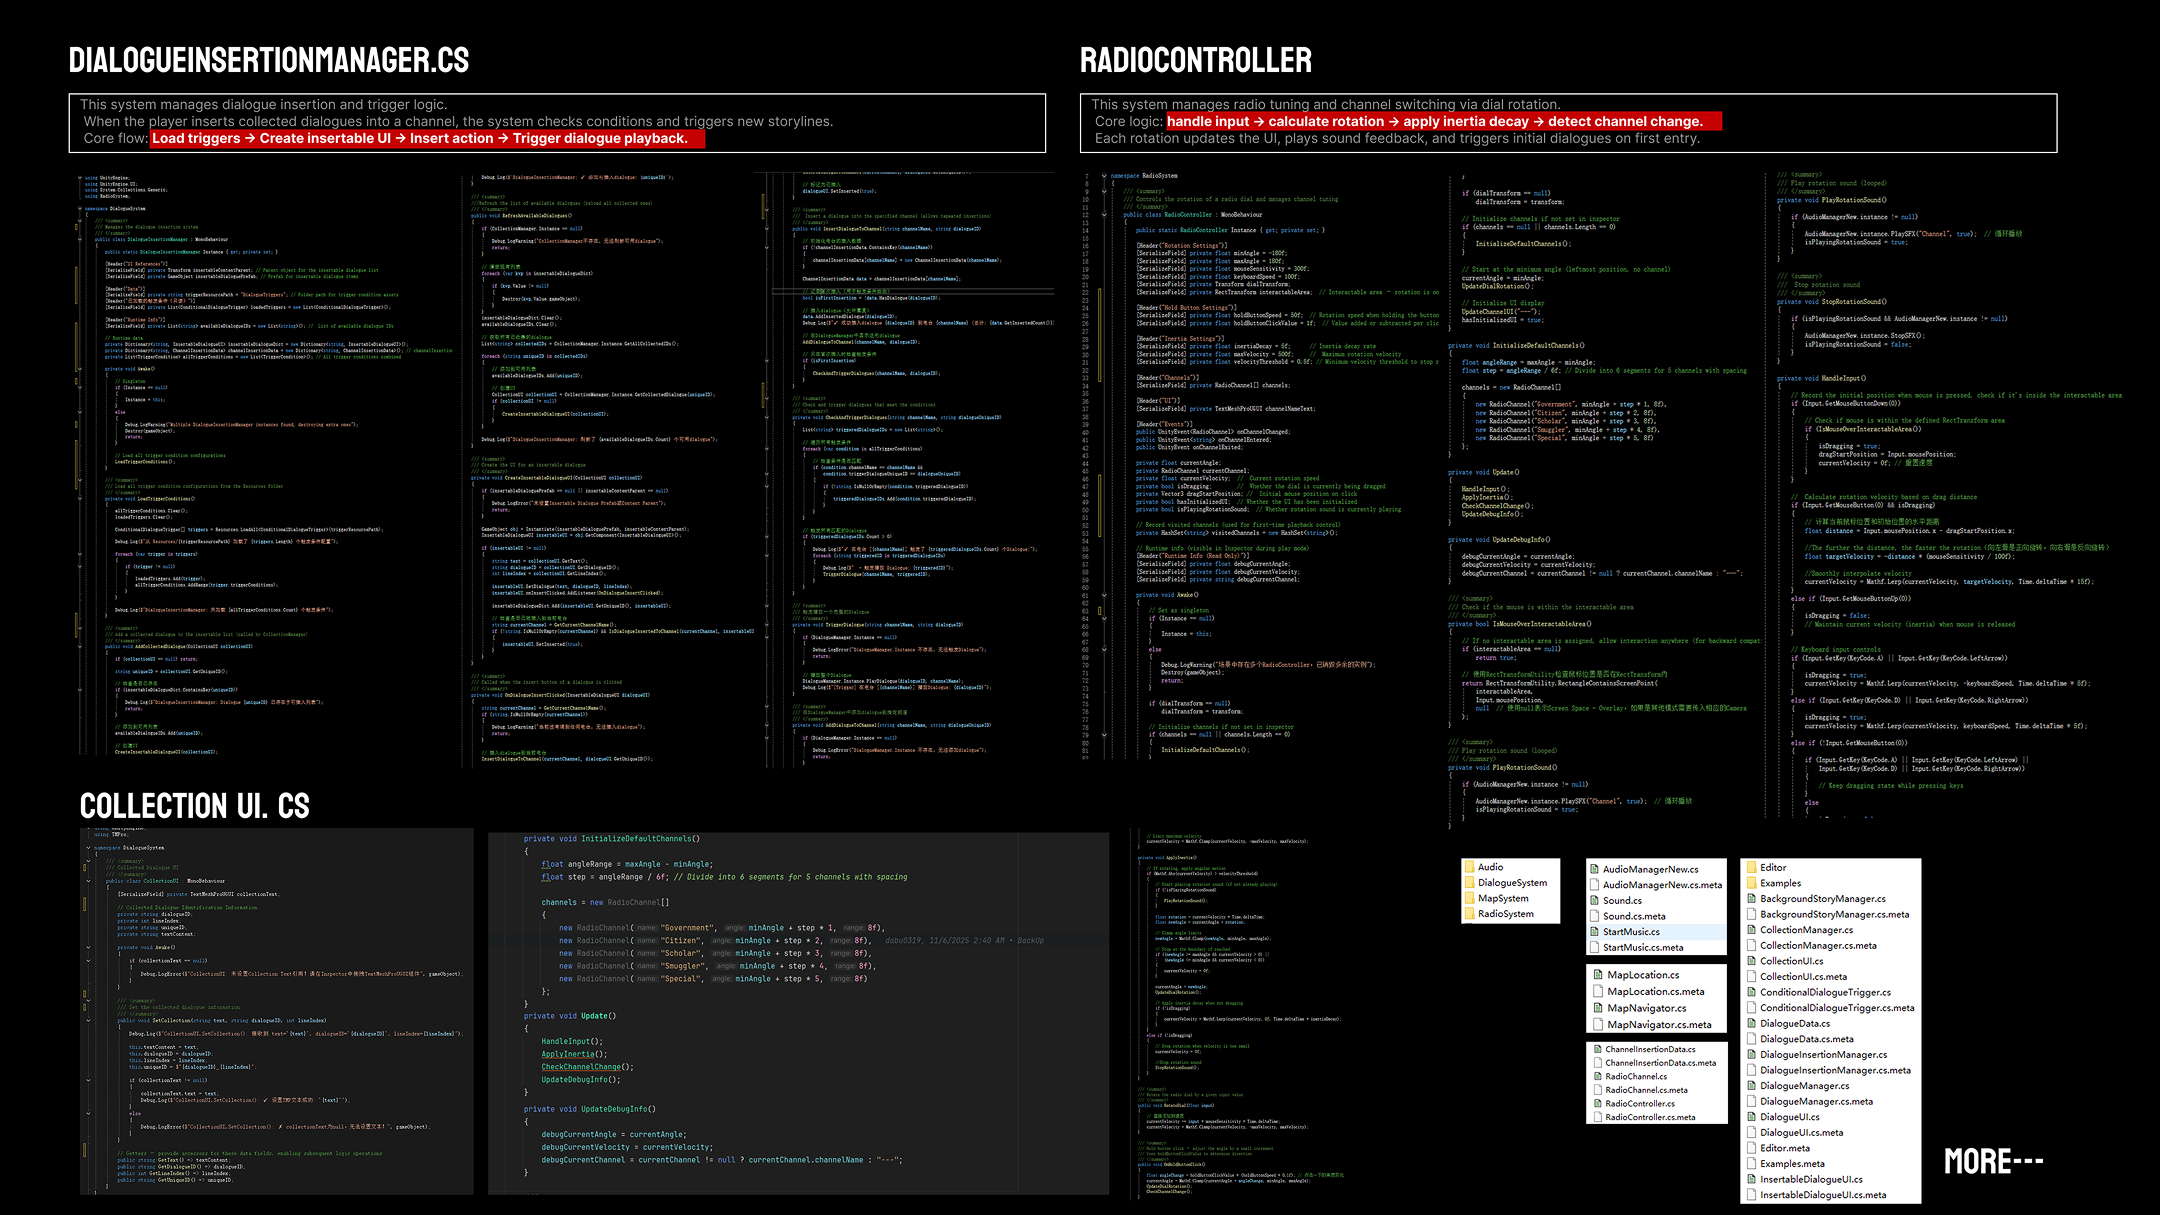2160x1215 pixels.
Task: Click the CheckChannelChange() method call
Action: 587,1067
